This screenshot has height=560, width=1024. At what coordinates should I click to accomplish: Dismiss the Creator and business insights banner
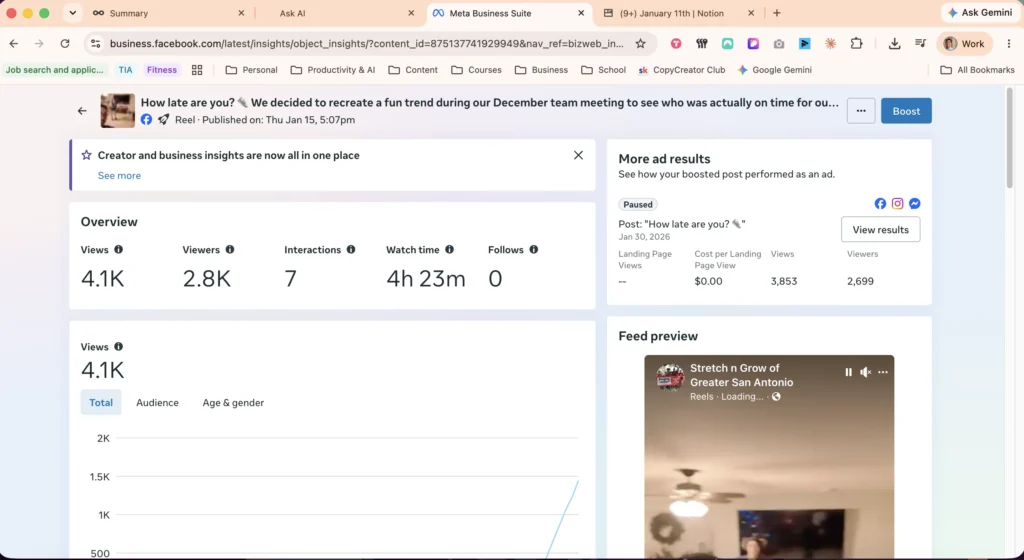tap(578, 155)
